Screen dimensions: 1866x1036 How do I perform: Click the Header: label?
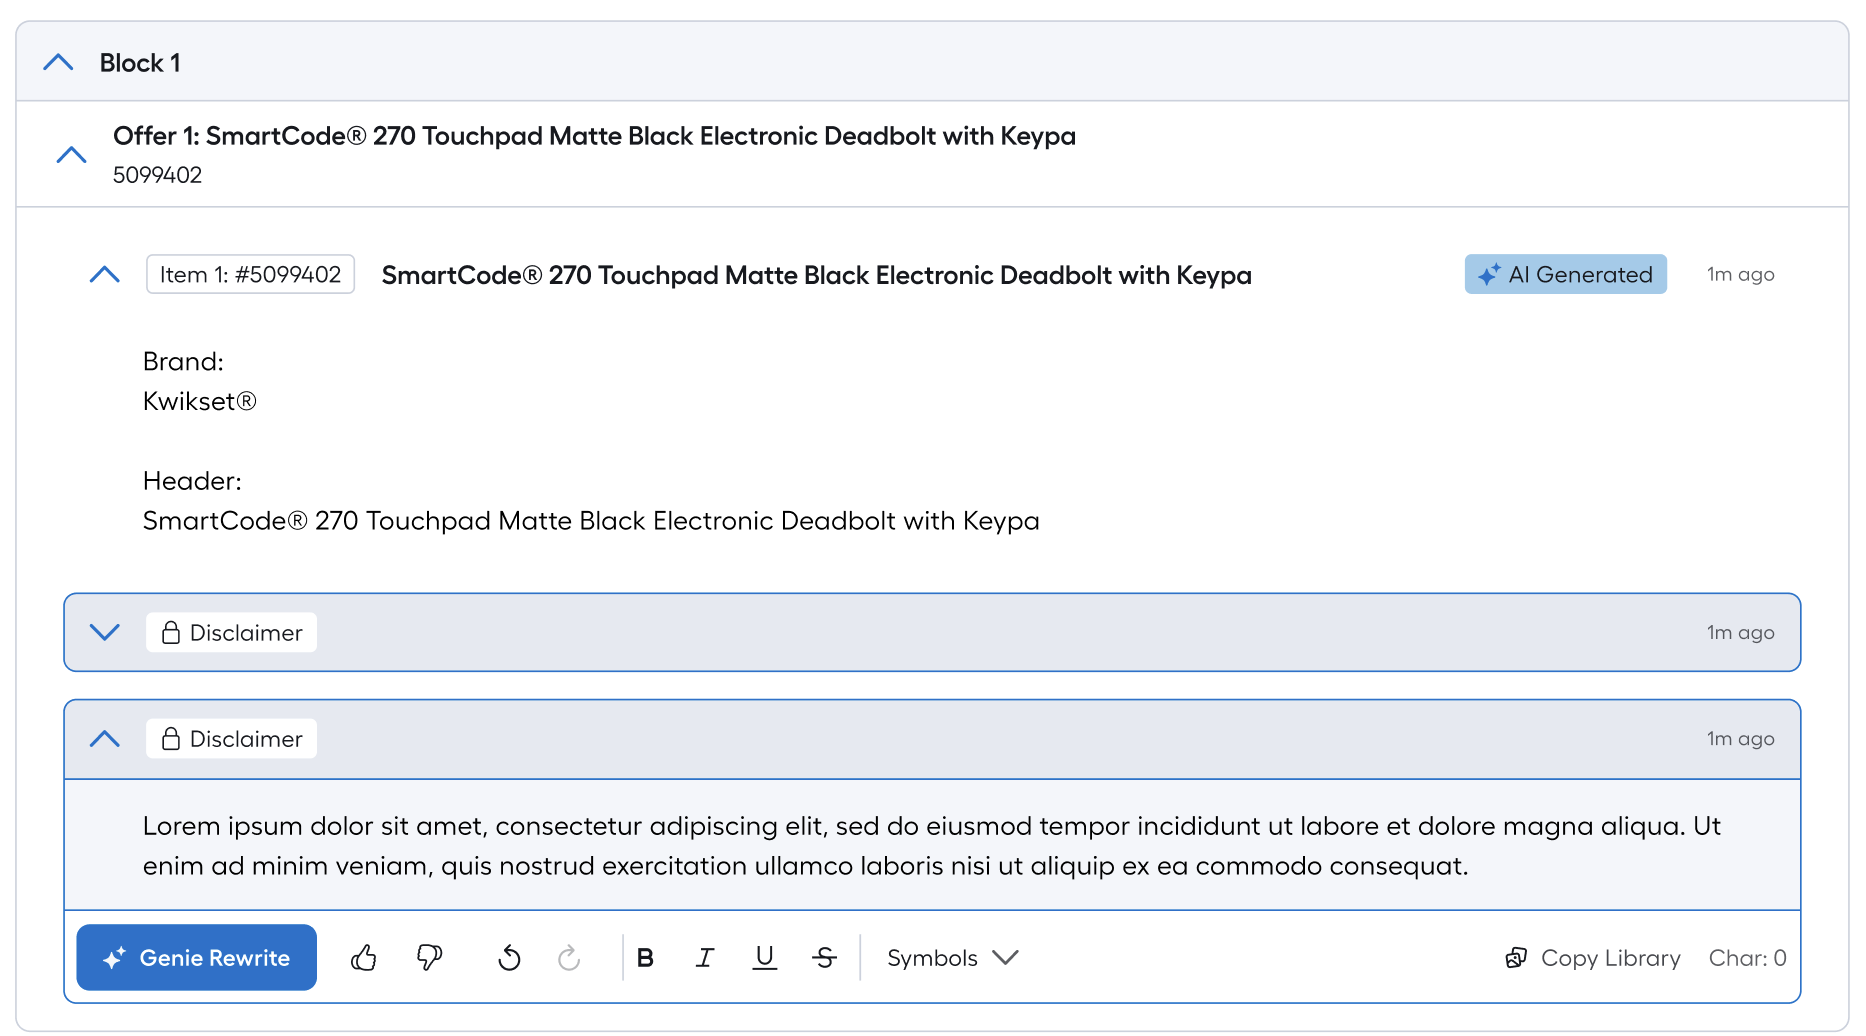(x=192, y=481)
